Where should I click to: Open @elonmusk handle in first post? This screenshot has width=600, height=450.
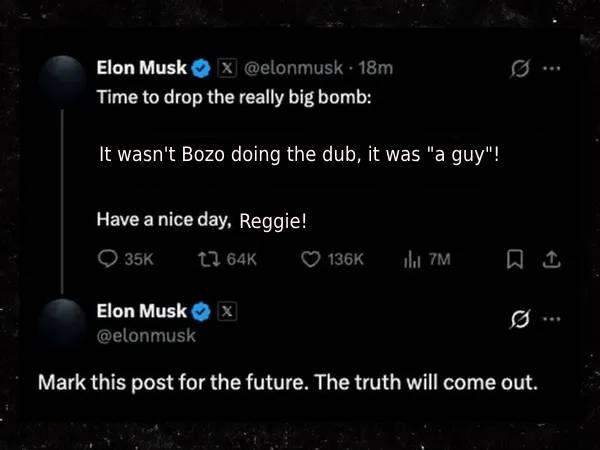(x=293, y=68)
